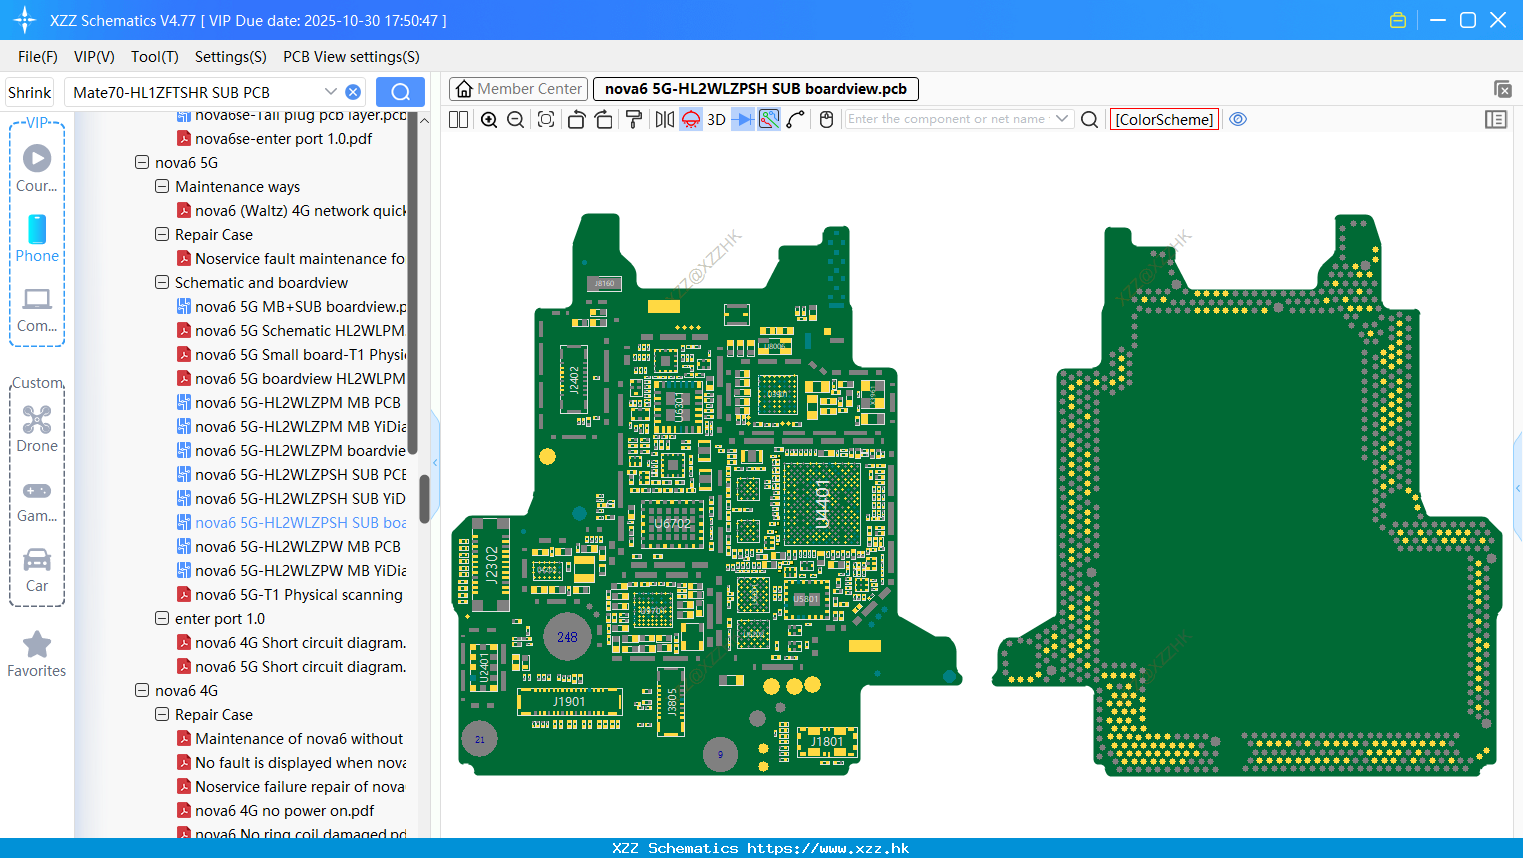Select connector J1901 on the board
The height and width of the screenshot is (858, 1523).
(570, 701)
